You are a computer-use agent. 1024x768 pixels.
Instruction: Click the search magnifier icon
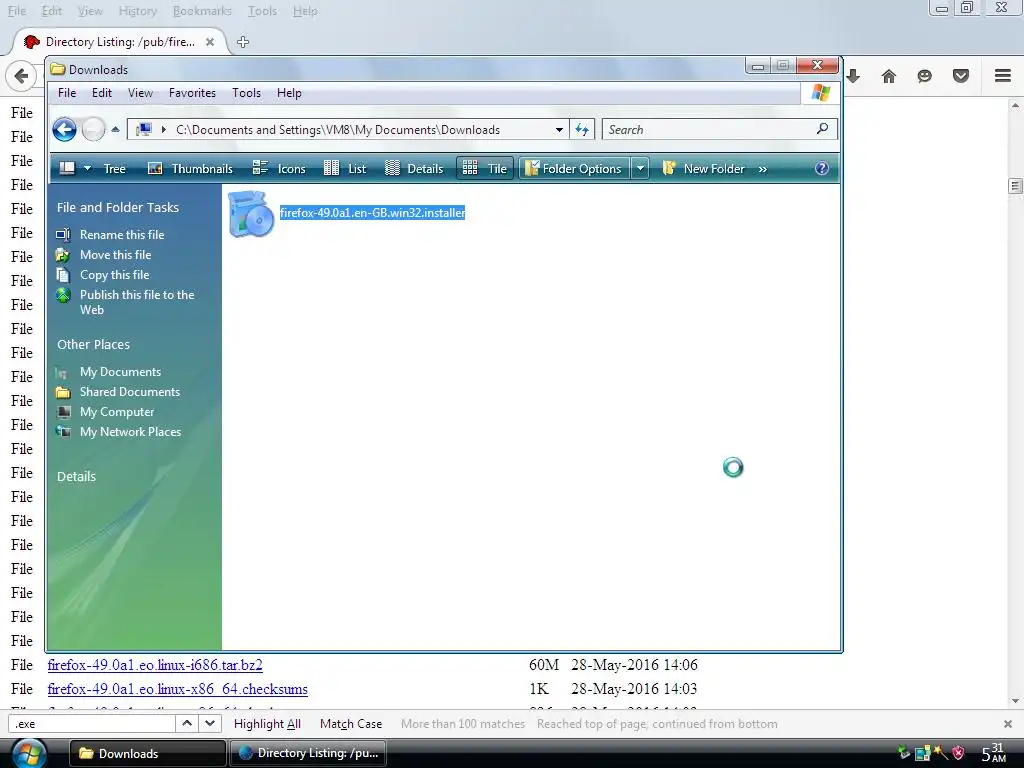pyautogui.click(x=822, y=129)
